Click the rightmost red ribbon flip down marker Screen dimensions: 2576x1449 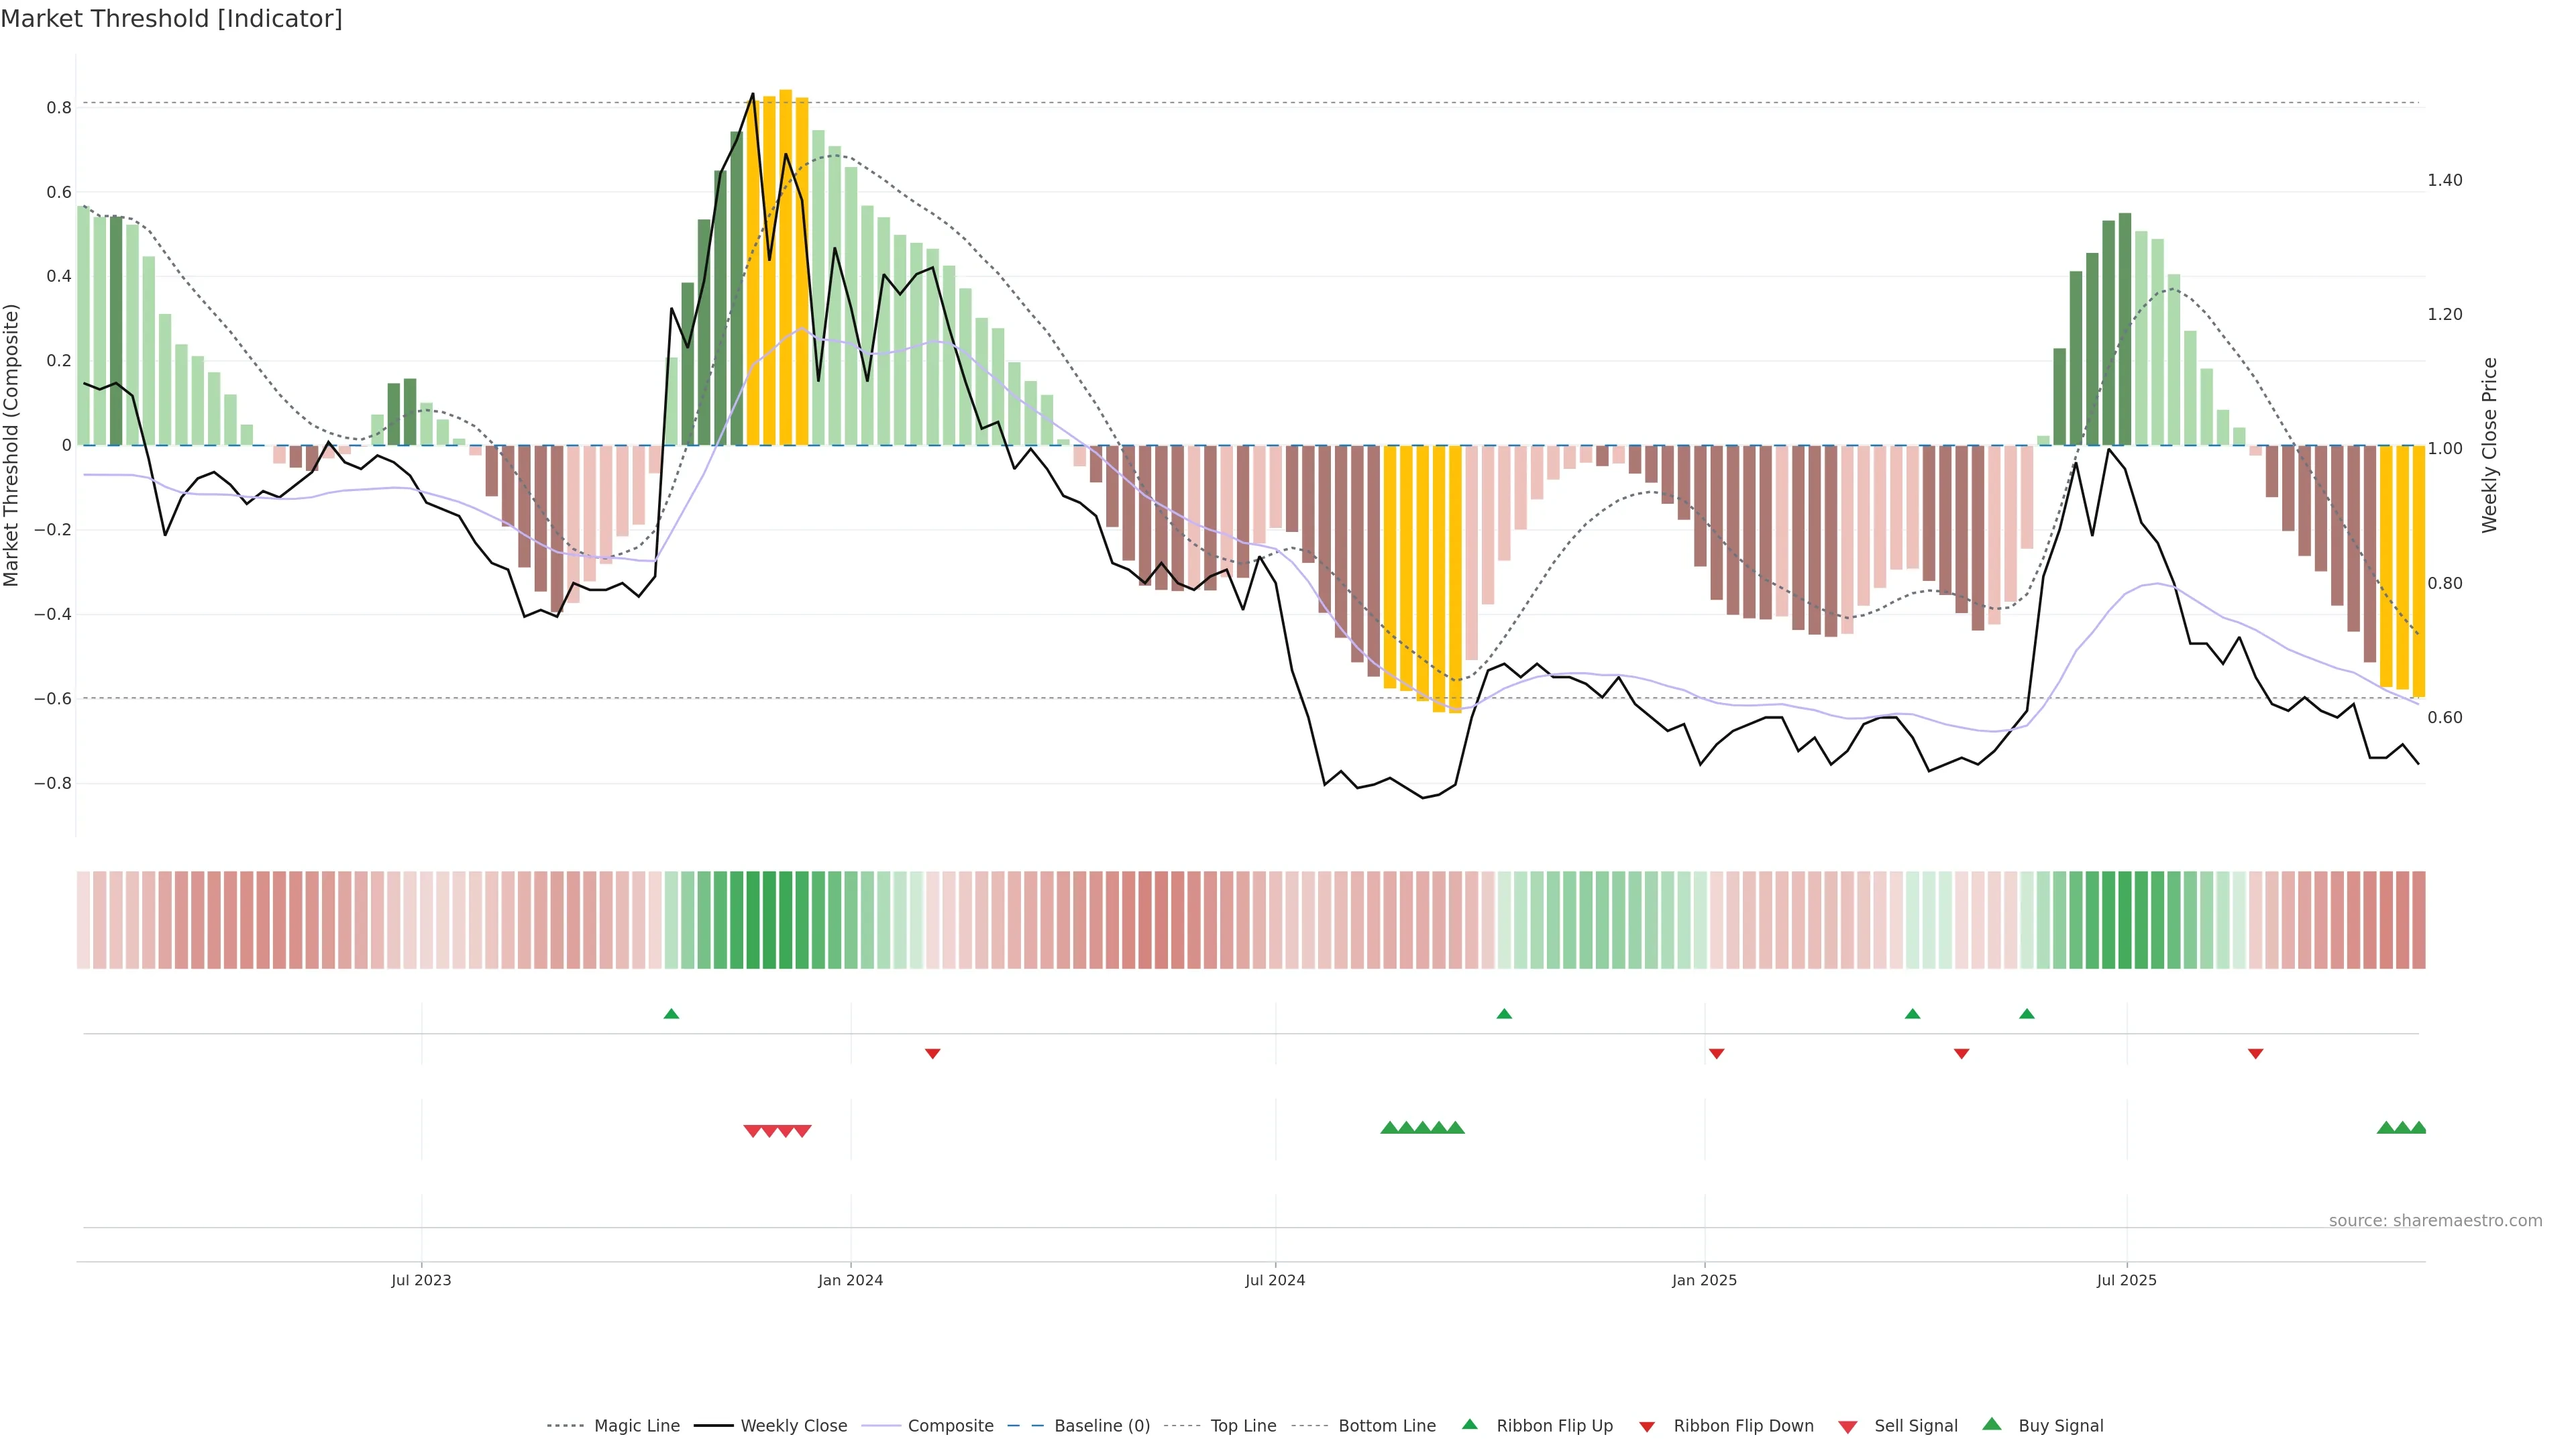(x=2255, y=1053)
